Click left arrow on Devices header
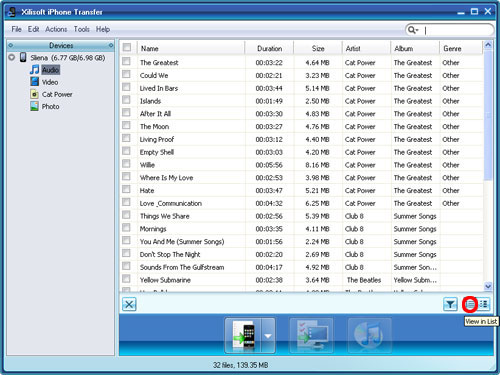Viewport: 500px width, 375px height. (11, 45)
